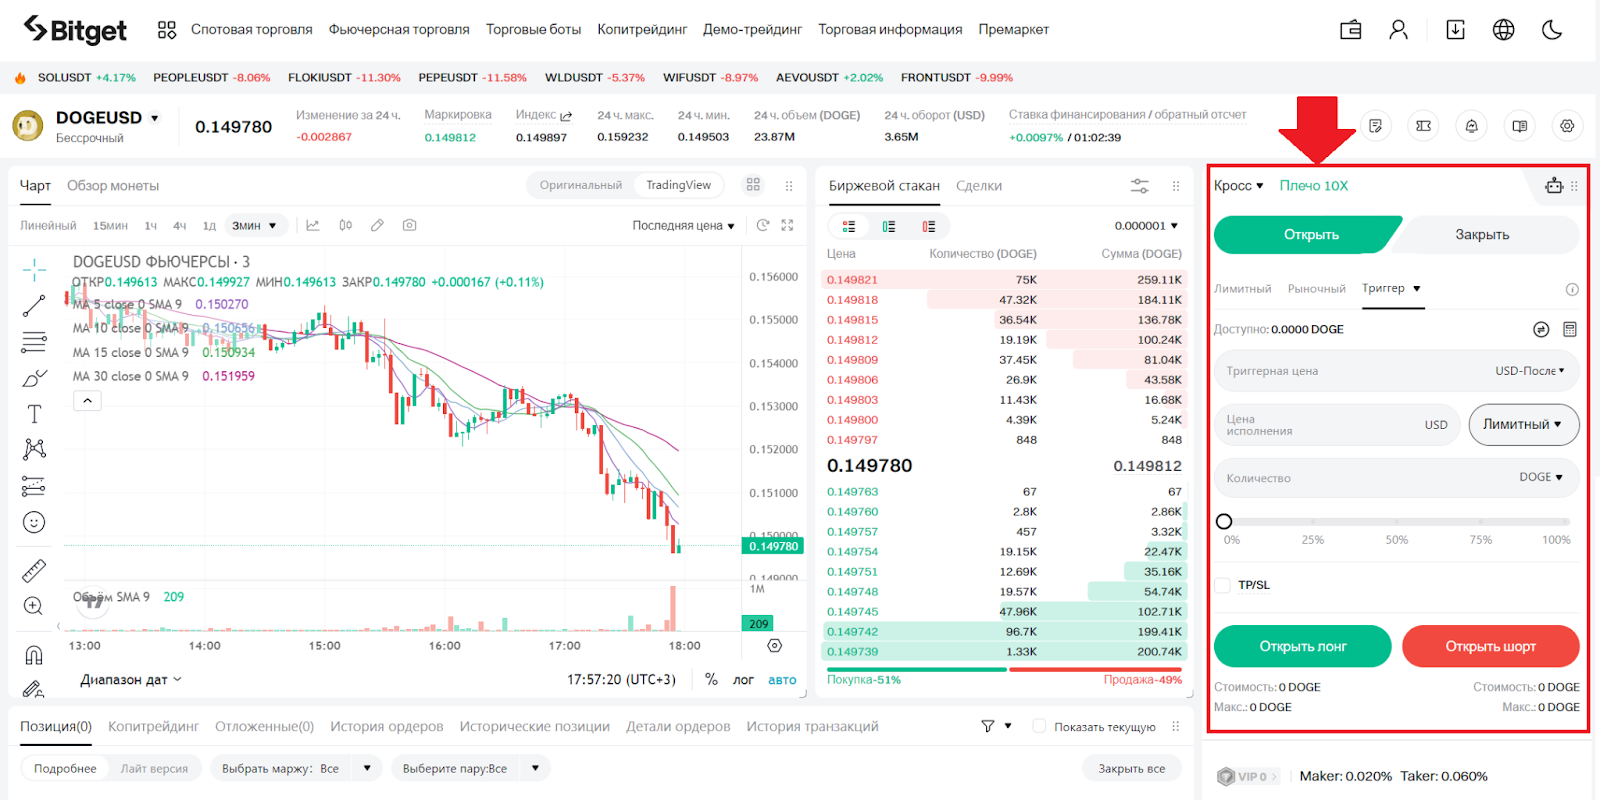The width and height of the screenshot is (1600, 800).
Task: Open the positions filter funnel icon
Action: click(988, 727)
